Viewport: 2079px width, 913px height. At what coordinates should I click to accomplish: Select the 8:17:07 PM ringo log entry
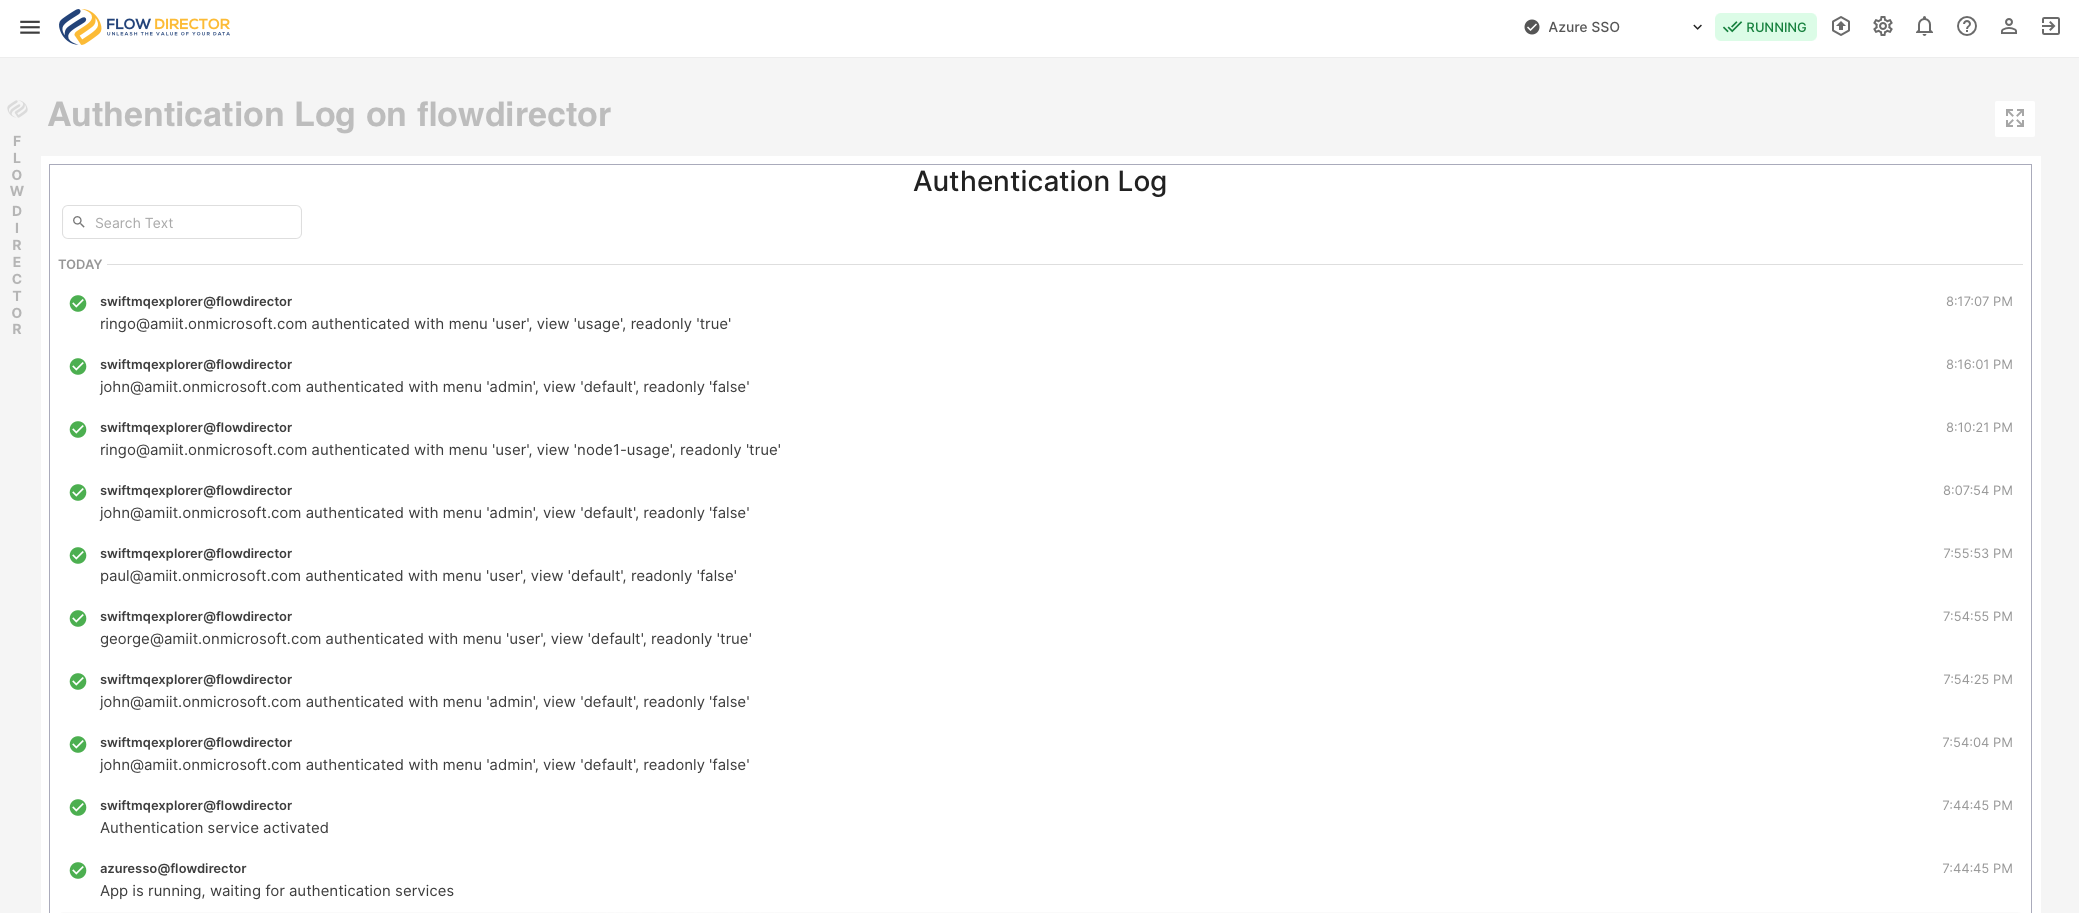pyautogui.click(x=415, y=324)
